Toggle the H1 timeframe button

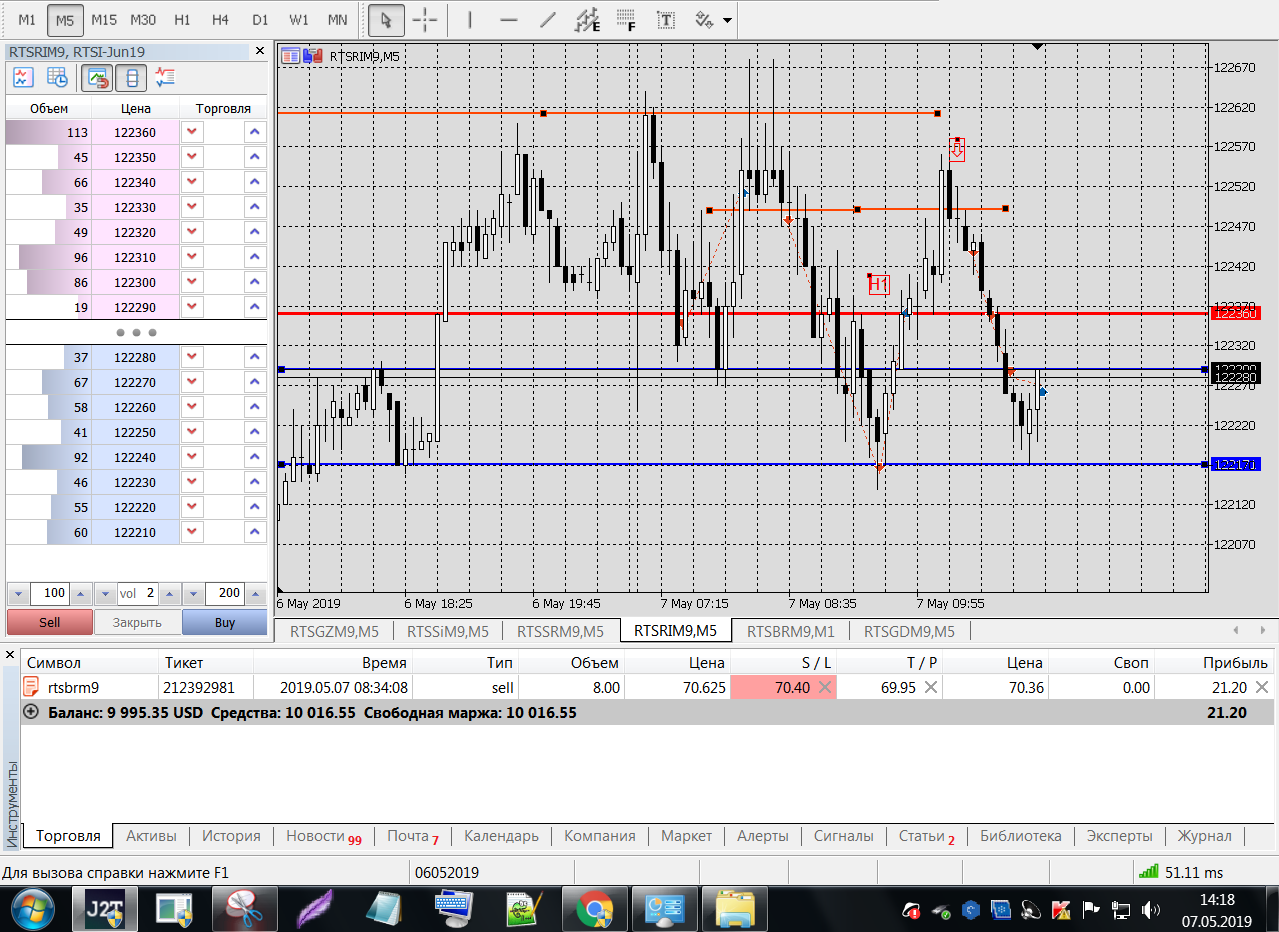tap(182, 20)
